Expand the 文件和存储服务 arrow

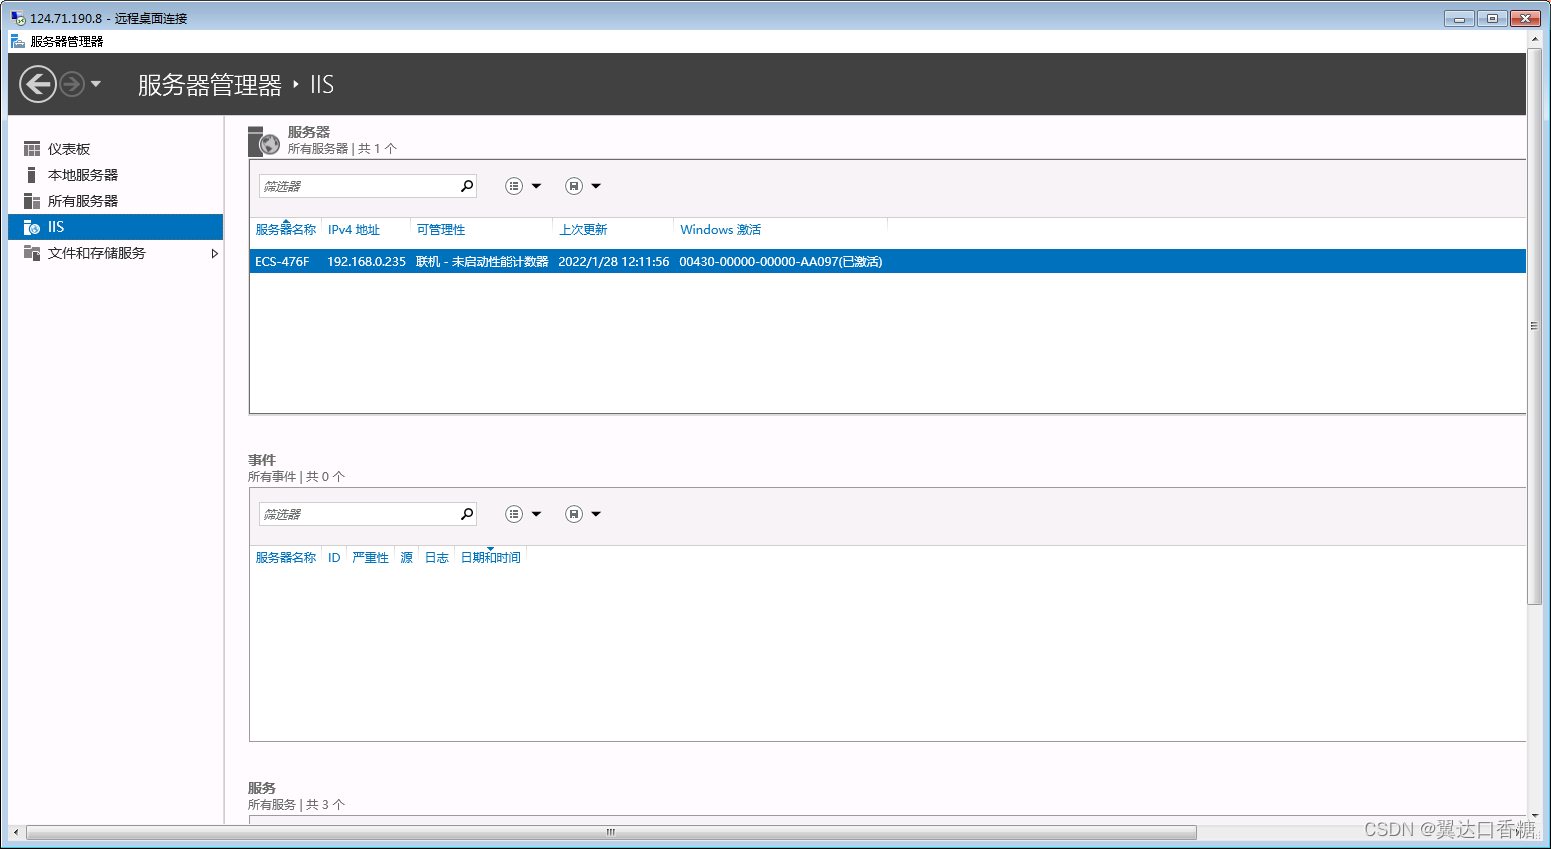[214, 253]
